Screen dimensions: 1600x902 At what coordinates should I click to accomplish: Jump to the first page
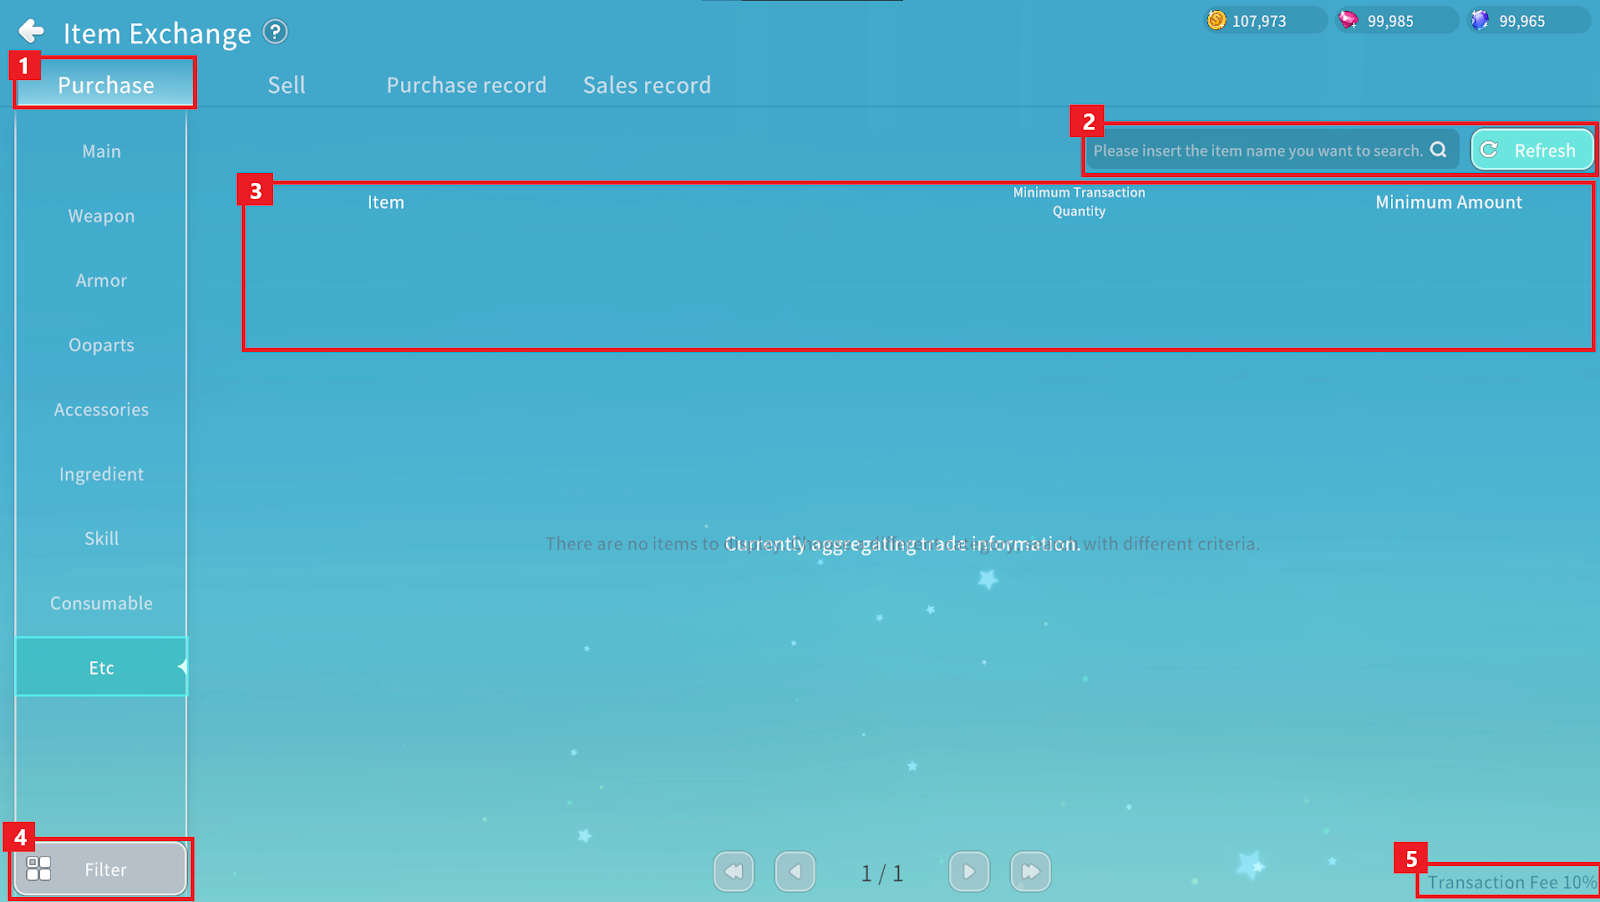(733, 871)
